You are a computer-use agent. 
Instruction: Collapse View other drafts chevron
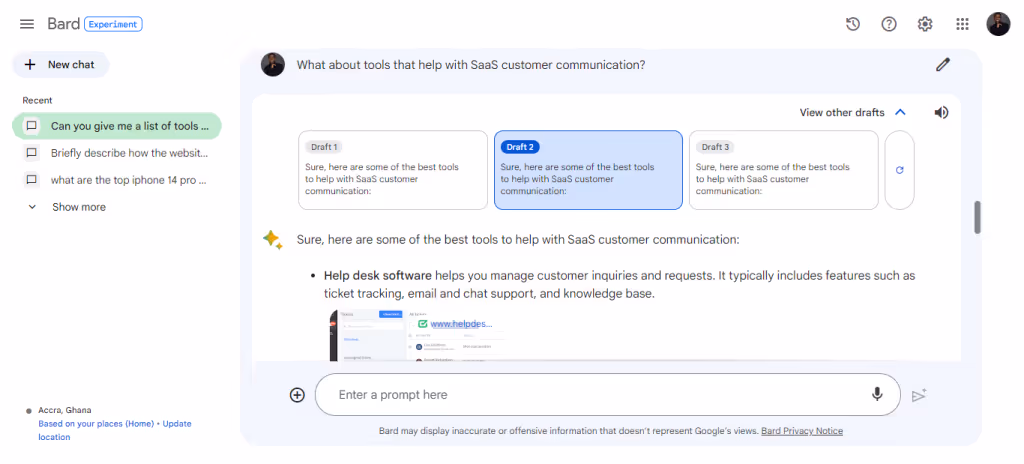point(900,112)
